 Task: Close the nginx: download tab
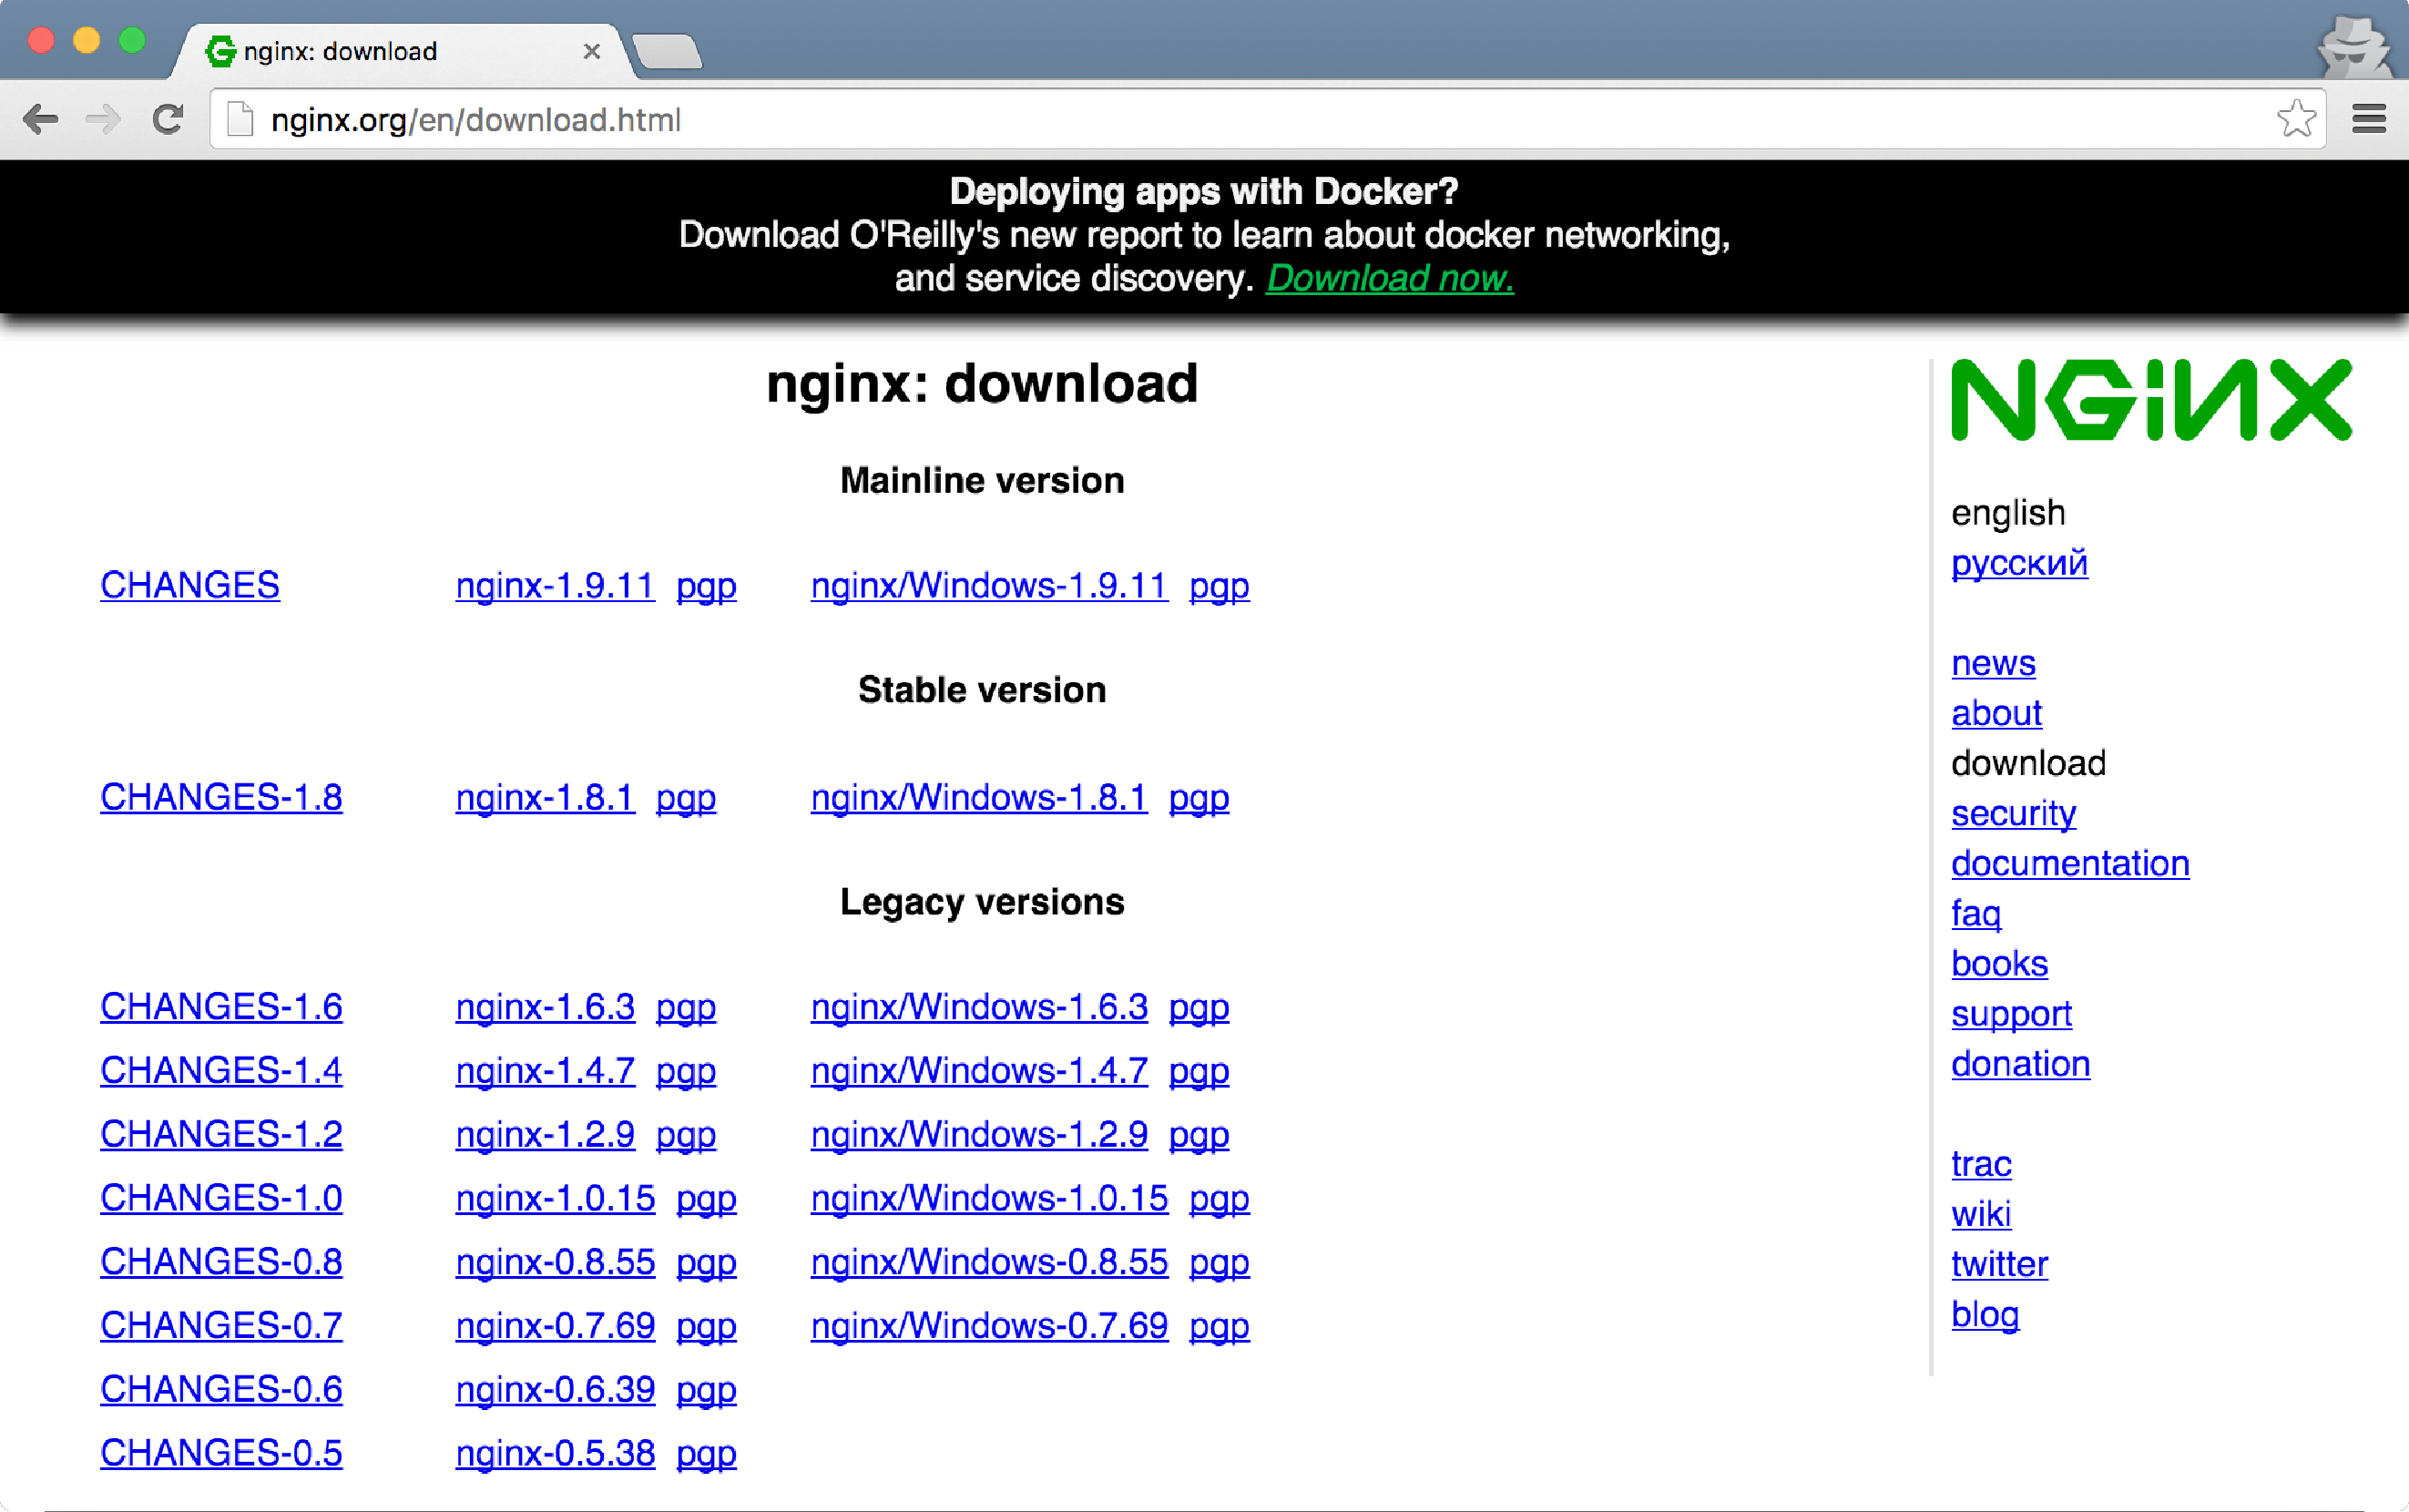tap(591, 51)
